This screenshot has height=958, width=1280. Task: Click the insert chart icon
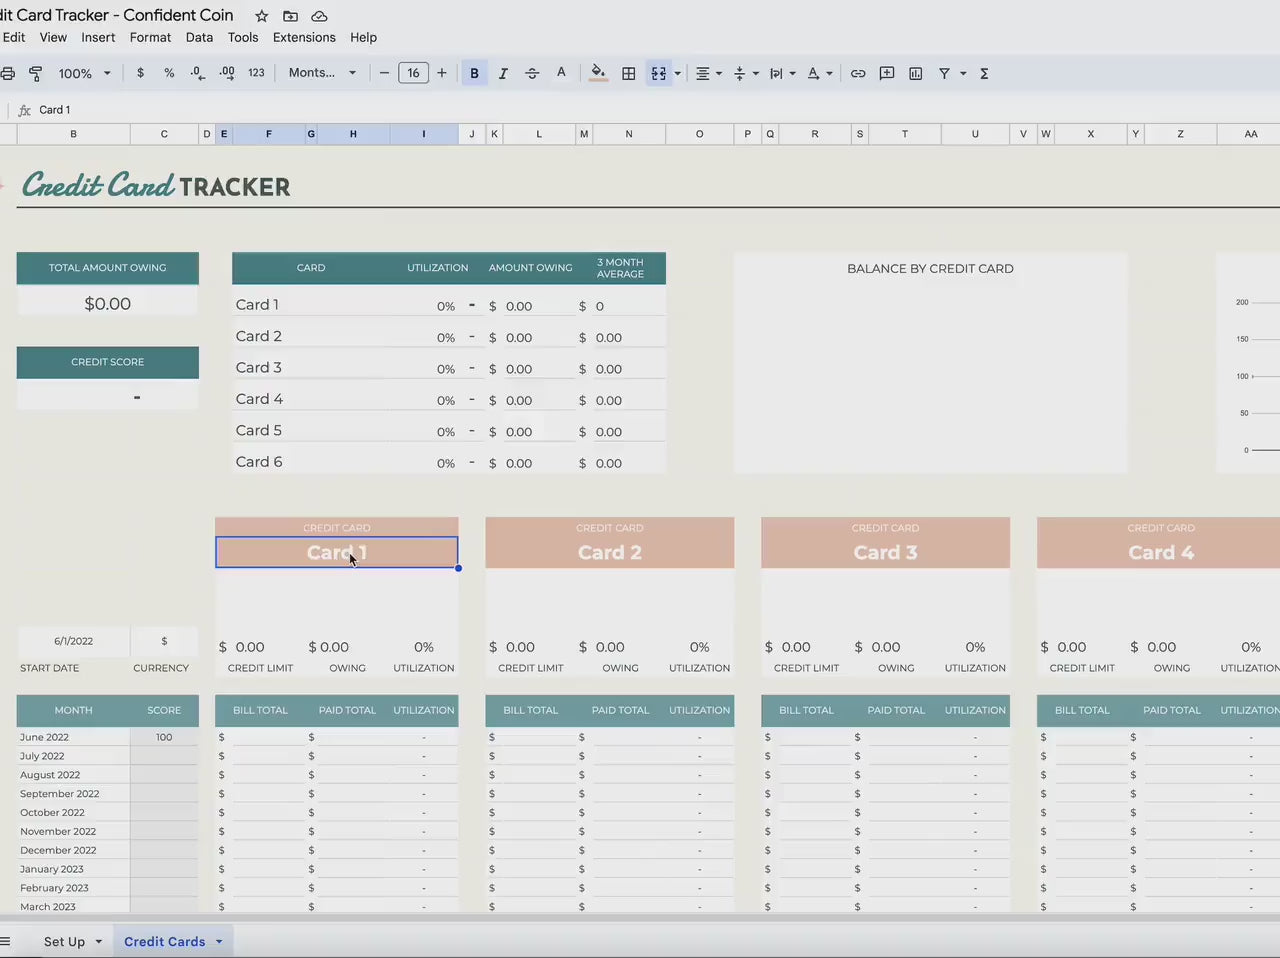(916, 73)
